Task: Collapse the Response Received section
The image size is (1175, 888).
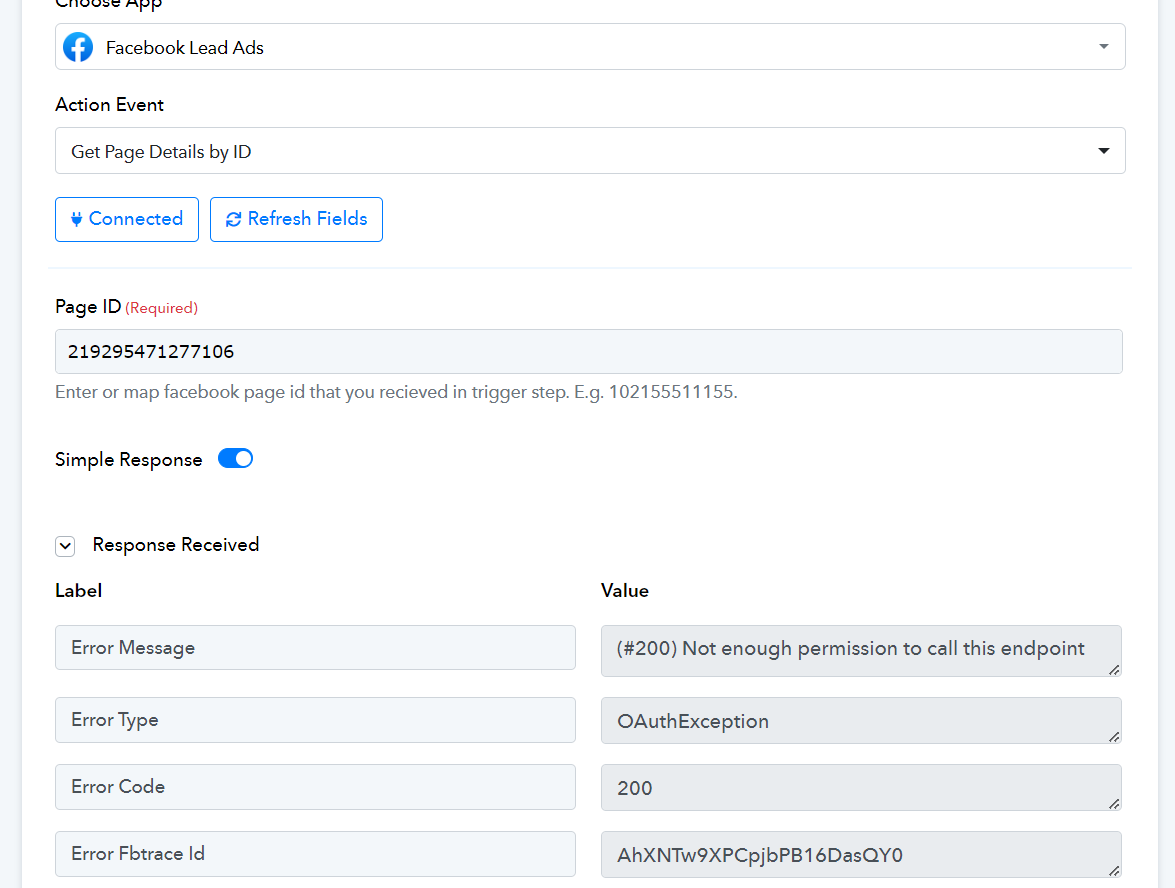Action: pyautogui.click(x=65, y=546)
